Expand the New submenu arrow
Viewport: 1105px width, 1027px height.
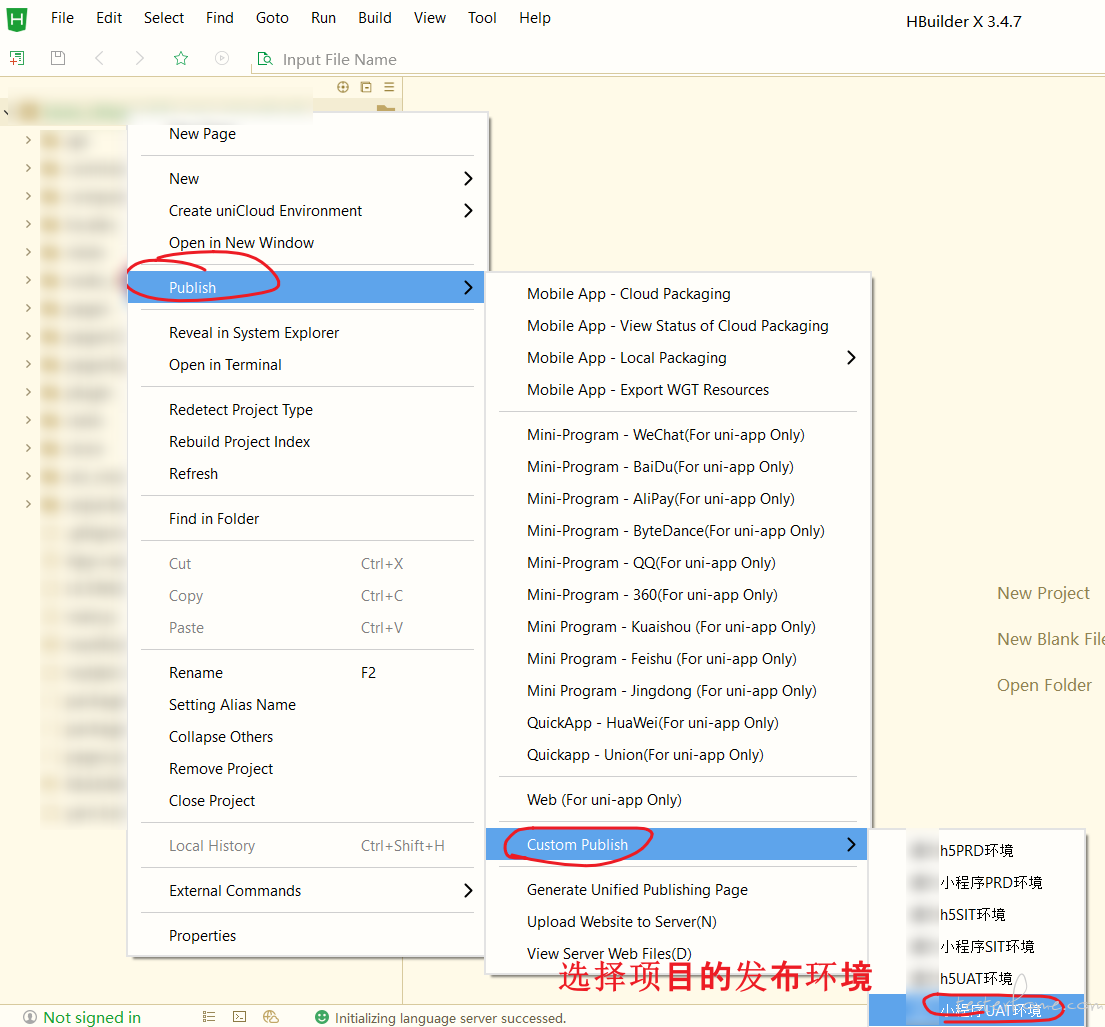(468, 178)
